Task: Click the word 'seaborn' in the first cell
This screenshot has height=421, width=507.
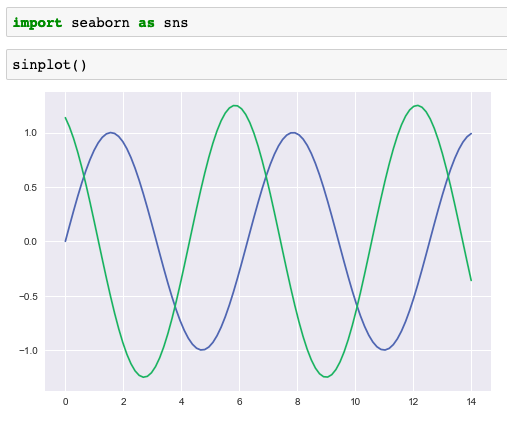Action: 100,23
